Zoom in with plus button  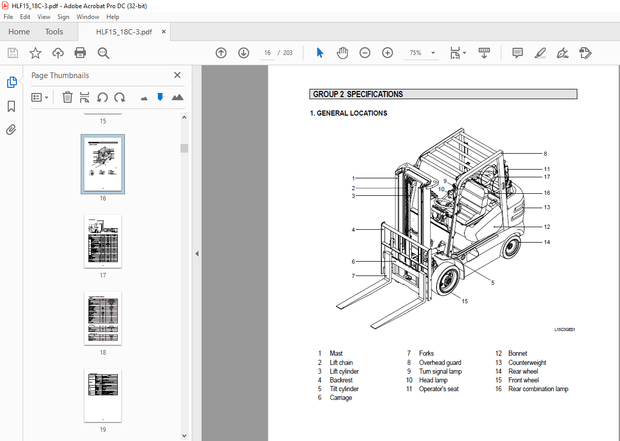[388, 53]
